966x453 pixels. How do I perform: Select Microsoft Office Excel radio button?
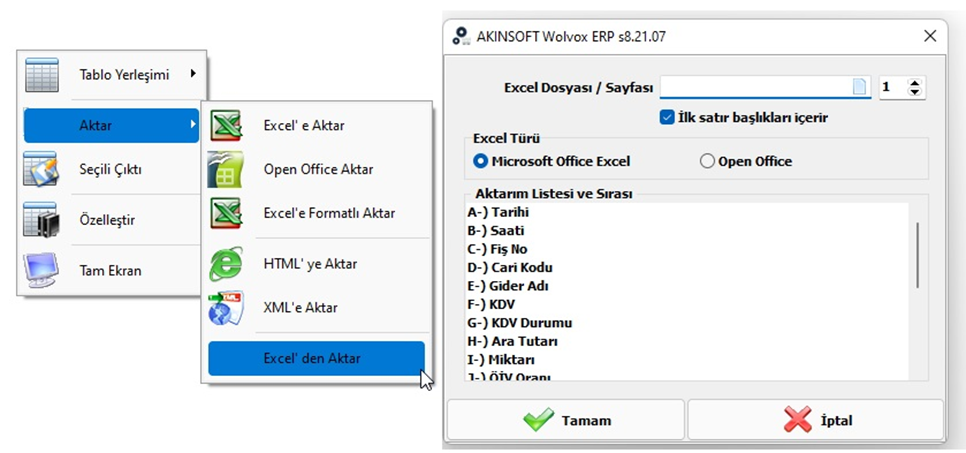(481, 161)
